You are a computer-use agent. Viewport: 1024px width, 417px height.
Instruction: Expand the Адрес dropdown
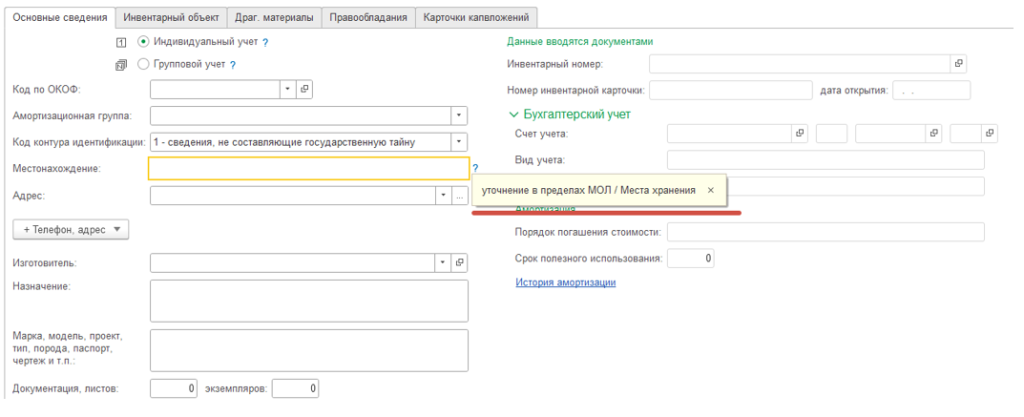(443, 196)
